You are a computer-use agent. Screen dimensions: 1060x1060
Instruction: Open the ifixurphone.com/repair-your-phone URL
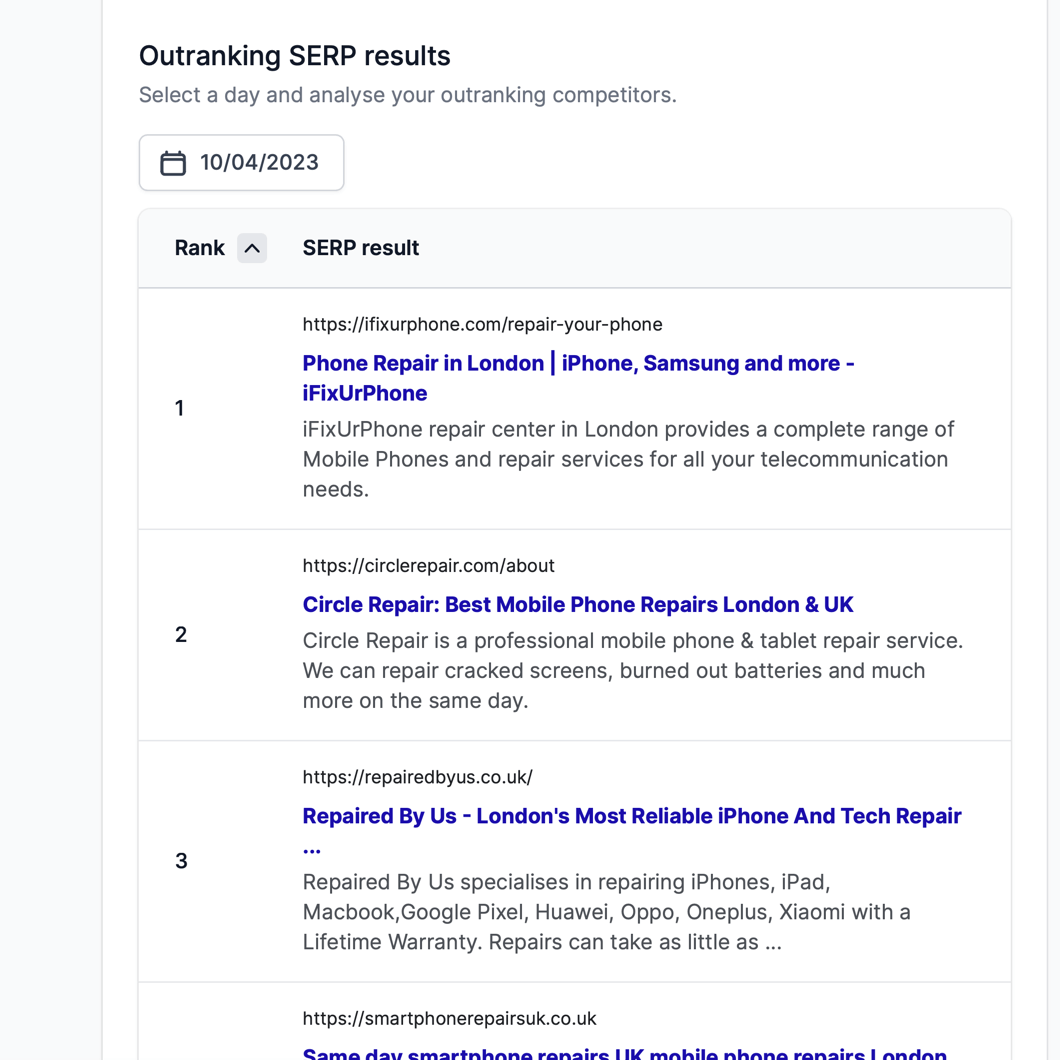click(482, 324)
